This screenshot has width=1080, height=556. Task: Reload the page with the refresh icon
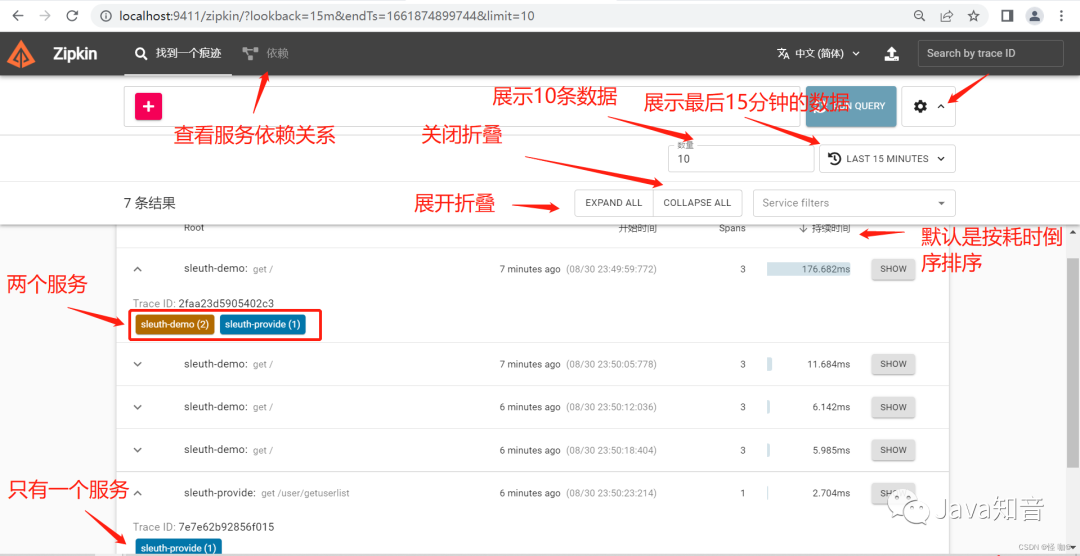tap(72, 16)
